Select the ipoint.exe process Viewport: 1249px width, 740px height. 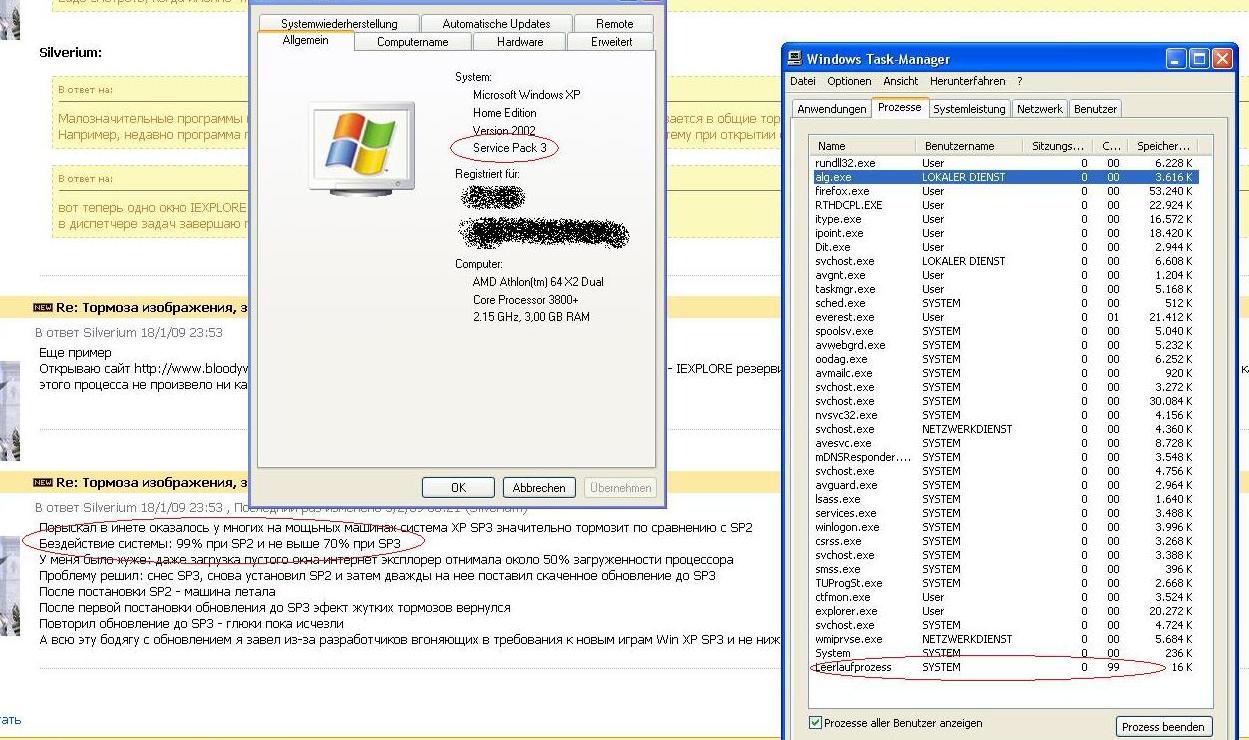click(x=1004, y=233)
